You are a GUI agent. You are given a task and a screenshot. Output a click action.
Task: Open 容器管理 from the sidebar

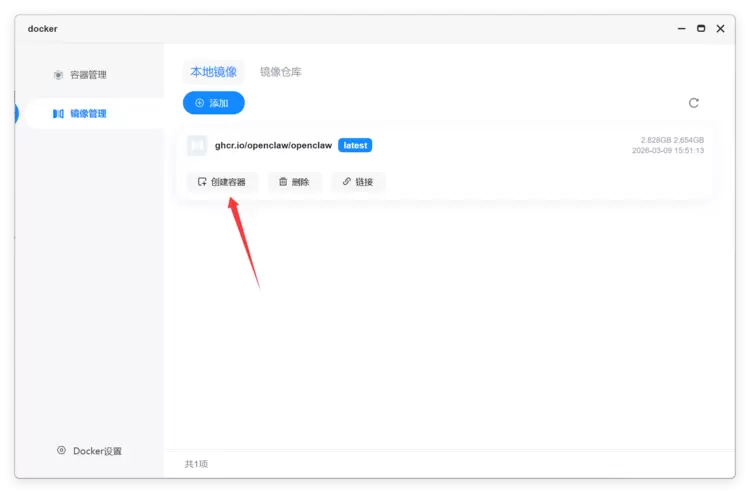tap(79, 75)
